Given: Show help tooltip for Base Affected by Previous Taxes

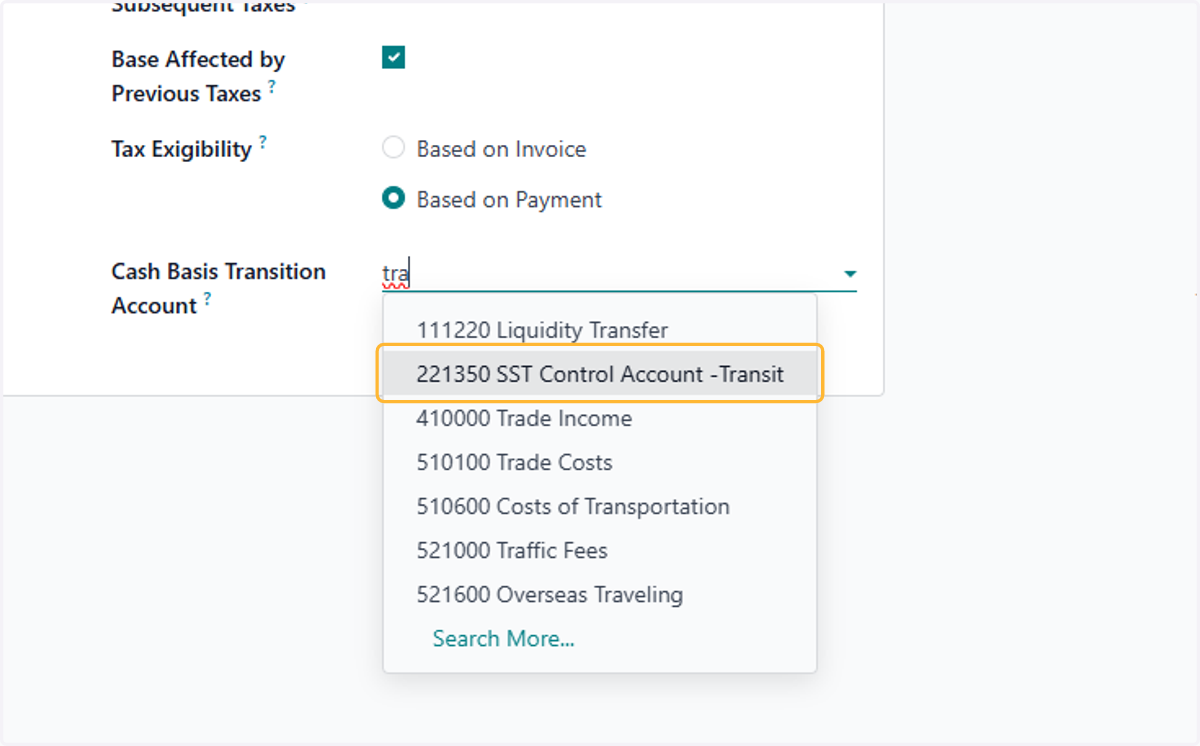Looking at the screenshot, I should (271, 87).
